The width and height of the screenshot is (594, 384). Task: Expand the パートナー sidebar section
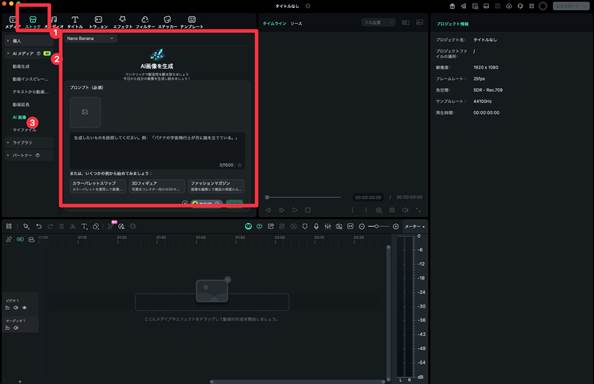click(29, 155)
